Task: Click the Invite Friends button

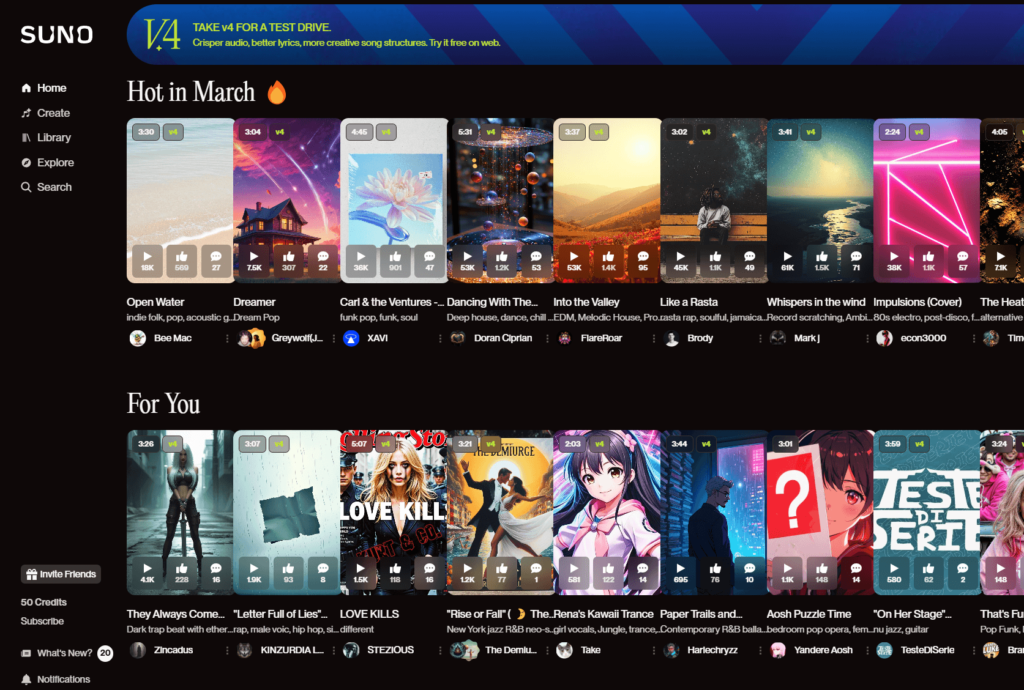Action: coord(61,574)
